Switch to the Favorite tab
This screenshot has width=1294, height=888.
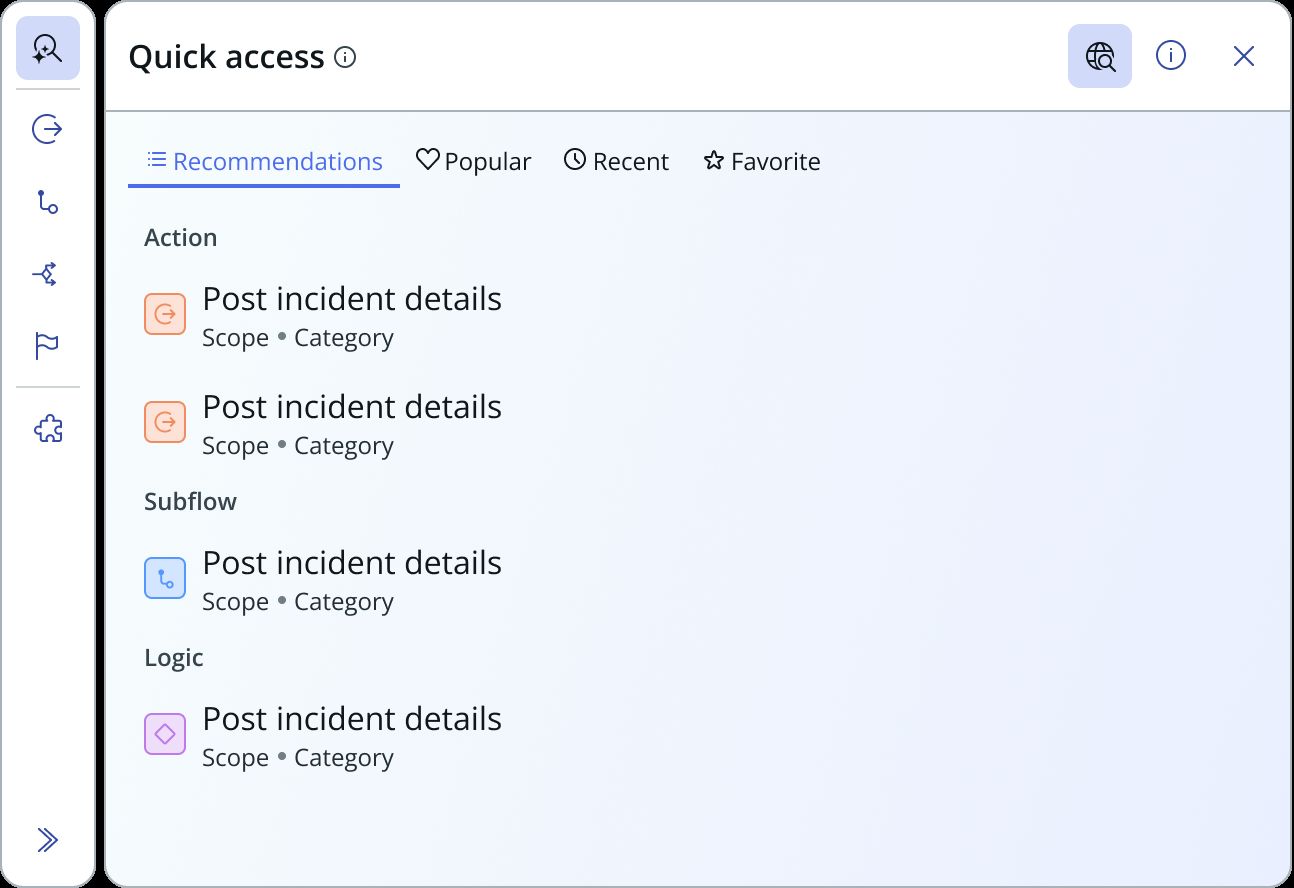pos(761,162)
